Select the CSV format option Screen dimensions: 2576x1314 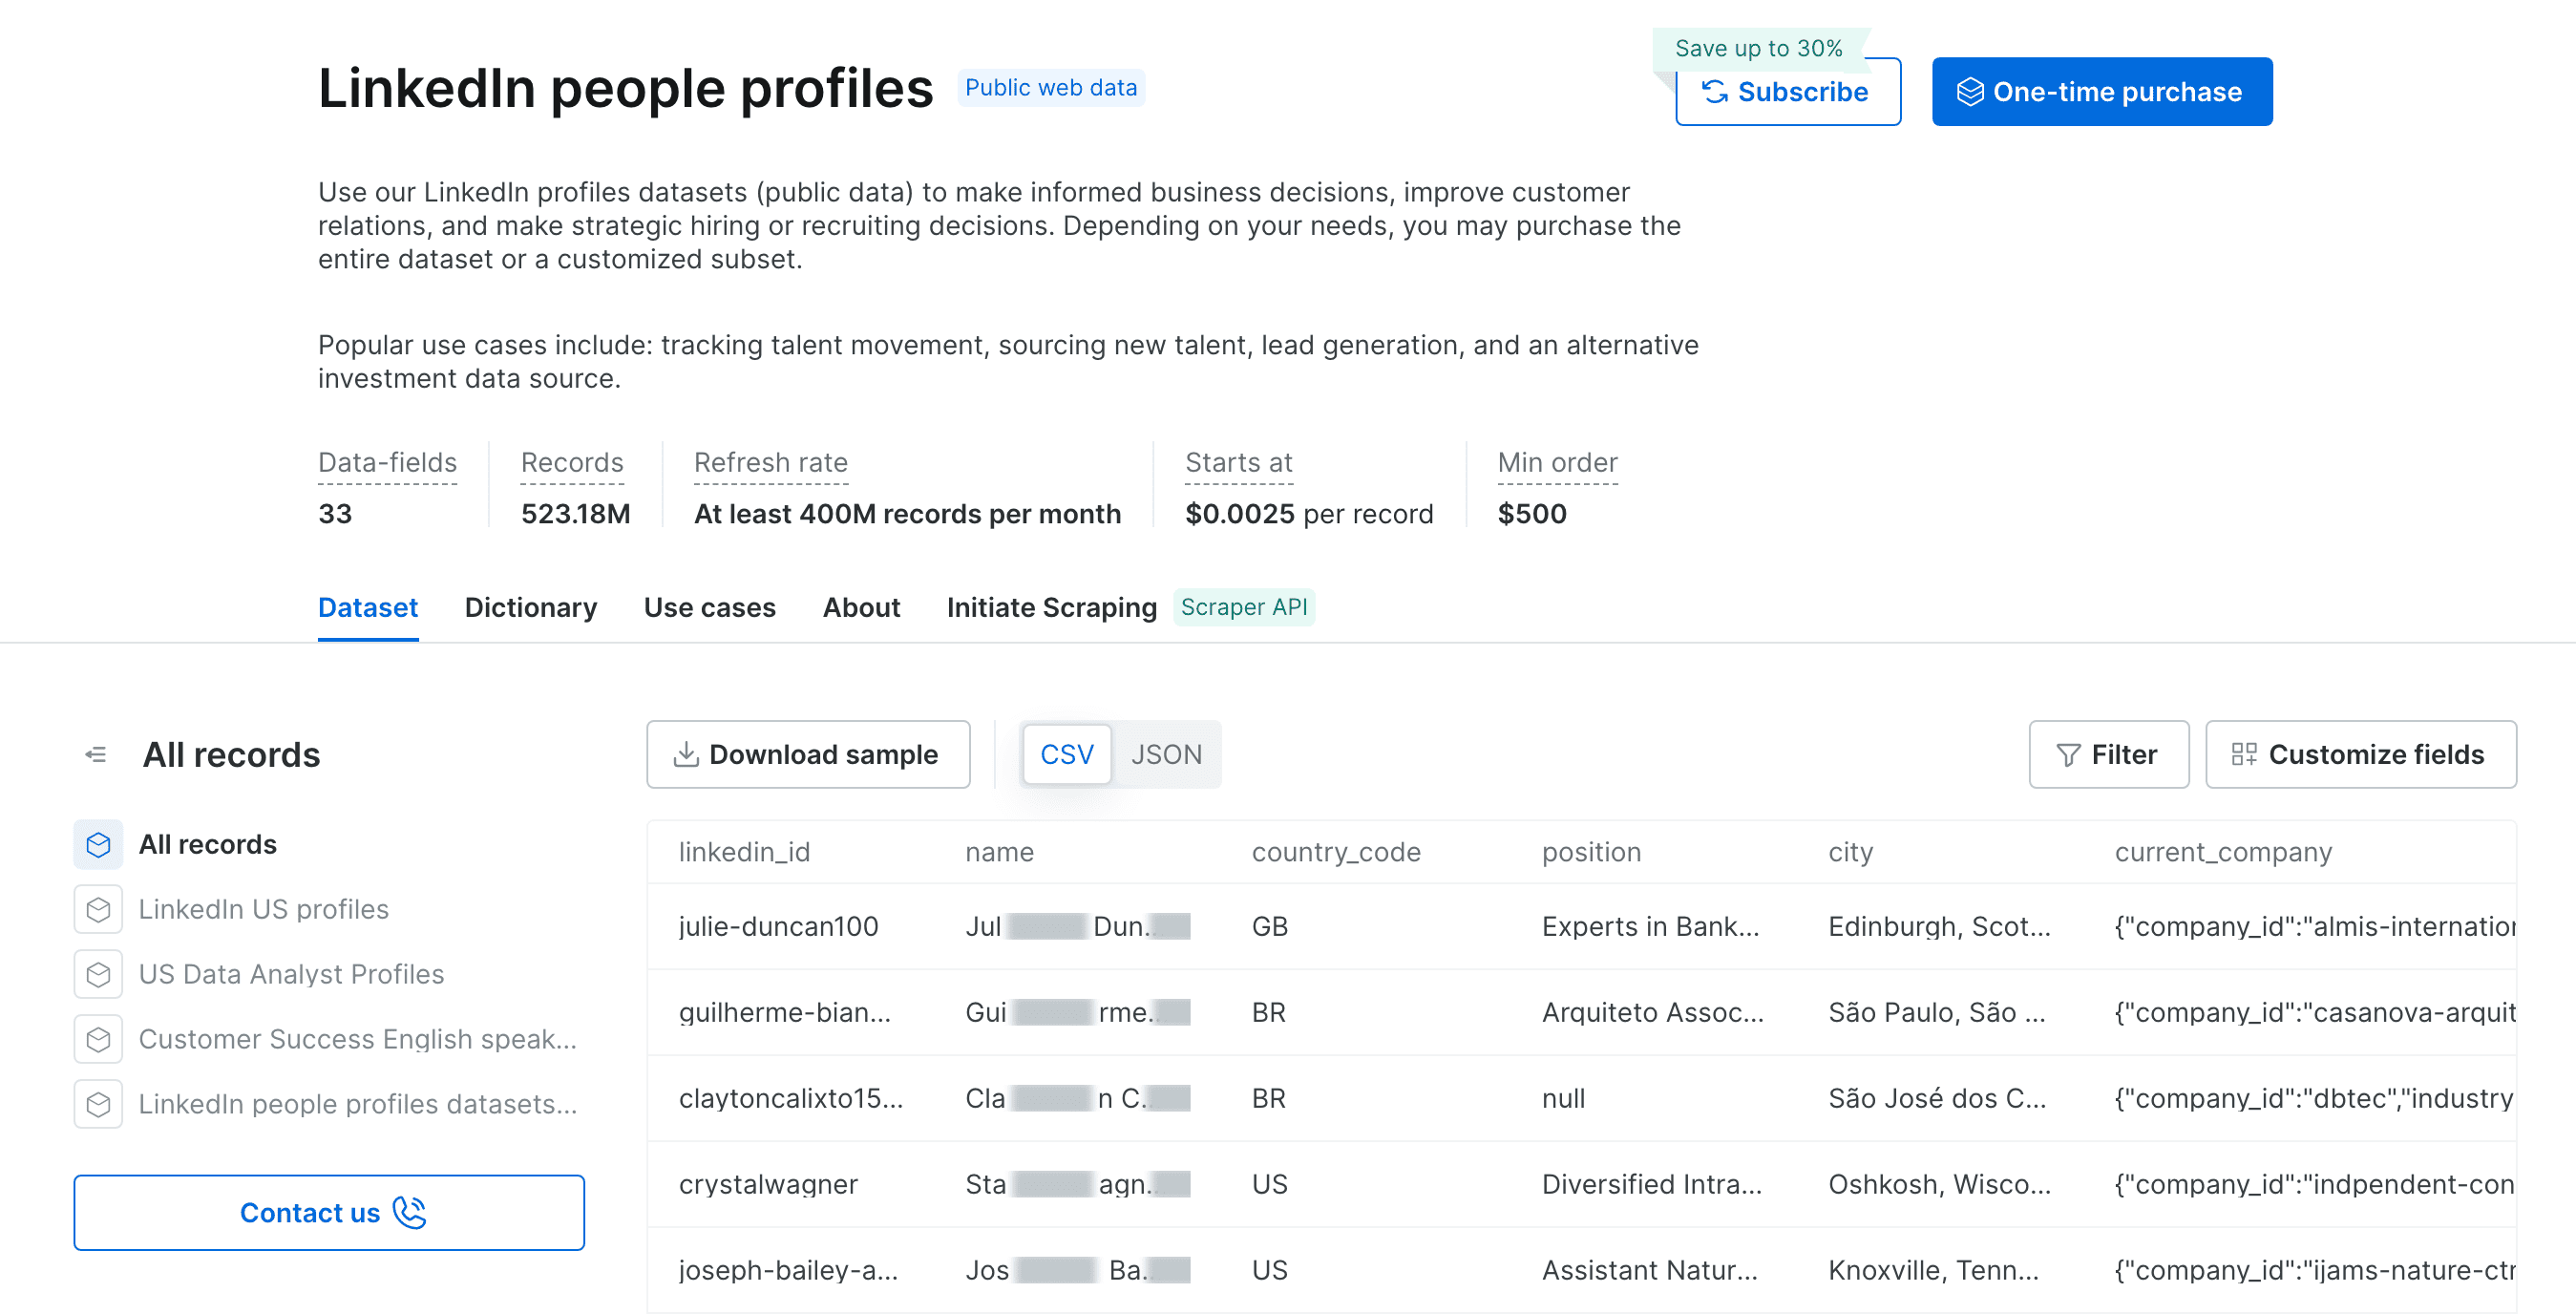[1067, 754]
